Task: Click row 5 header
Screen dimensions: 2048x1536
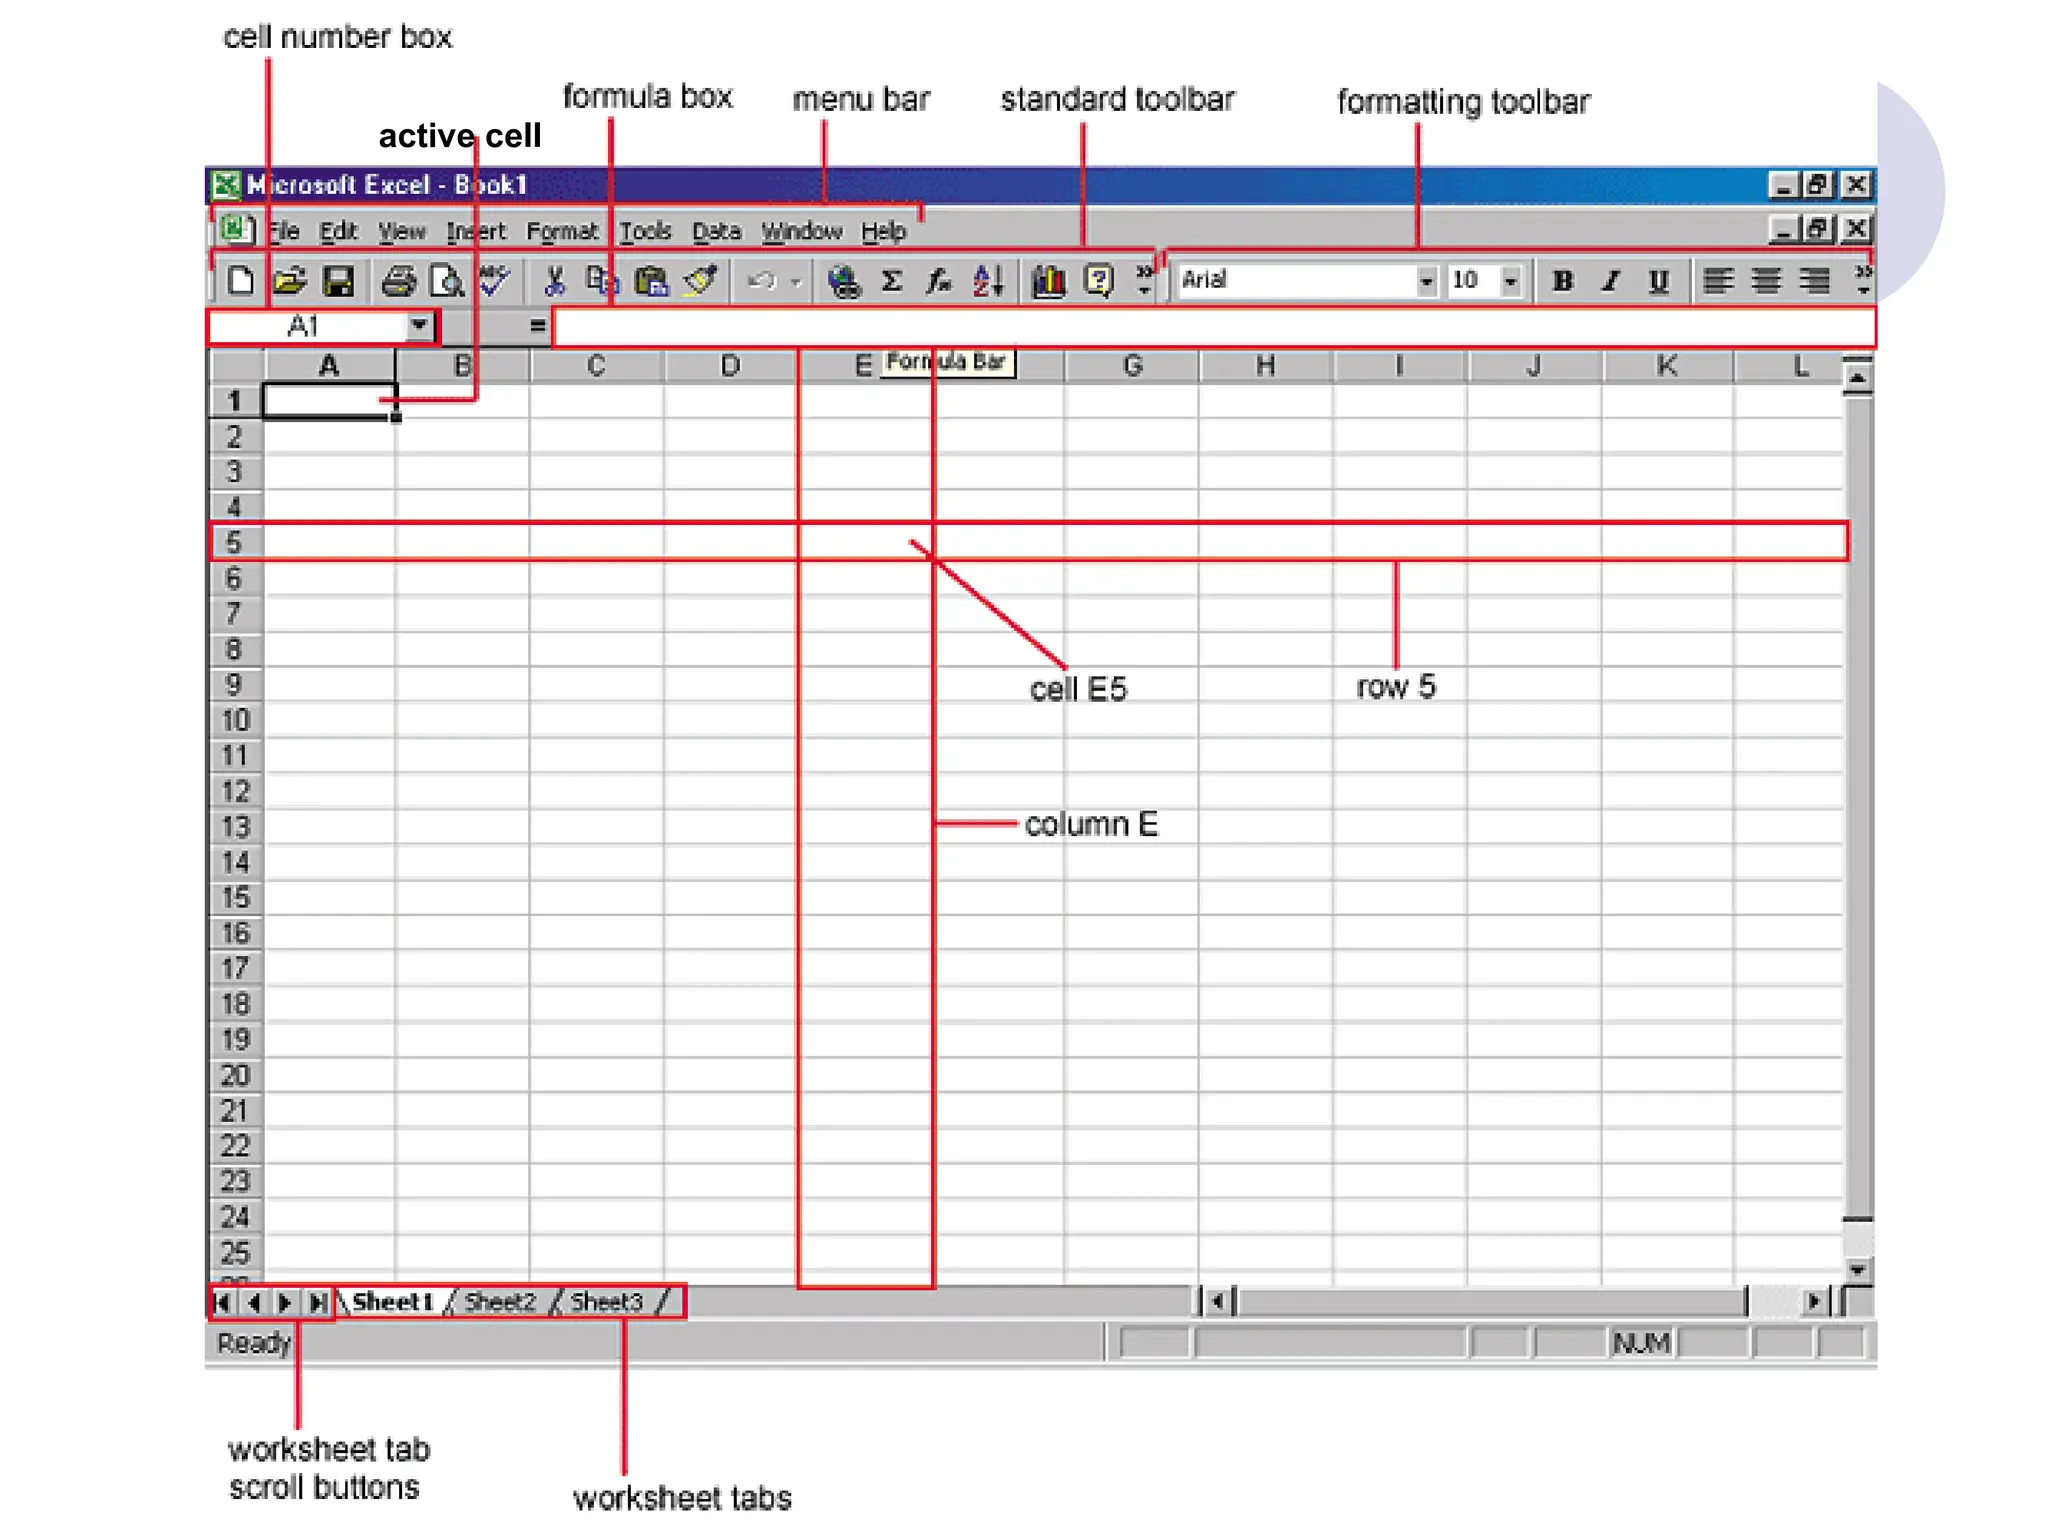Action: (x=234, y=542)
